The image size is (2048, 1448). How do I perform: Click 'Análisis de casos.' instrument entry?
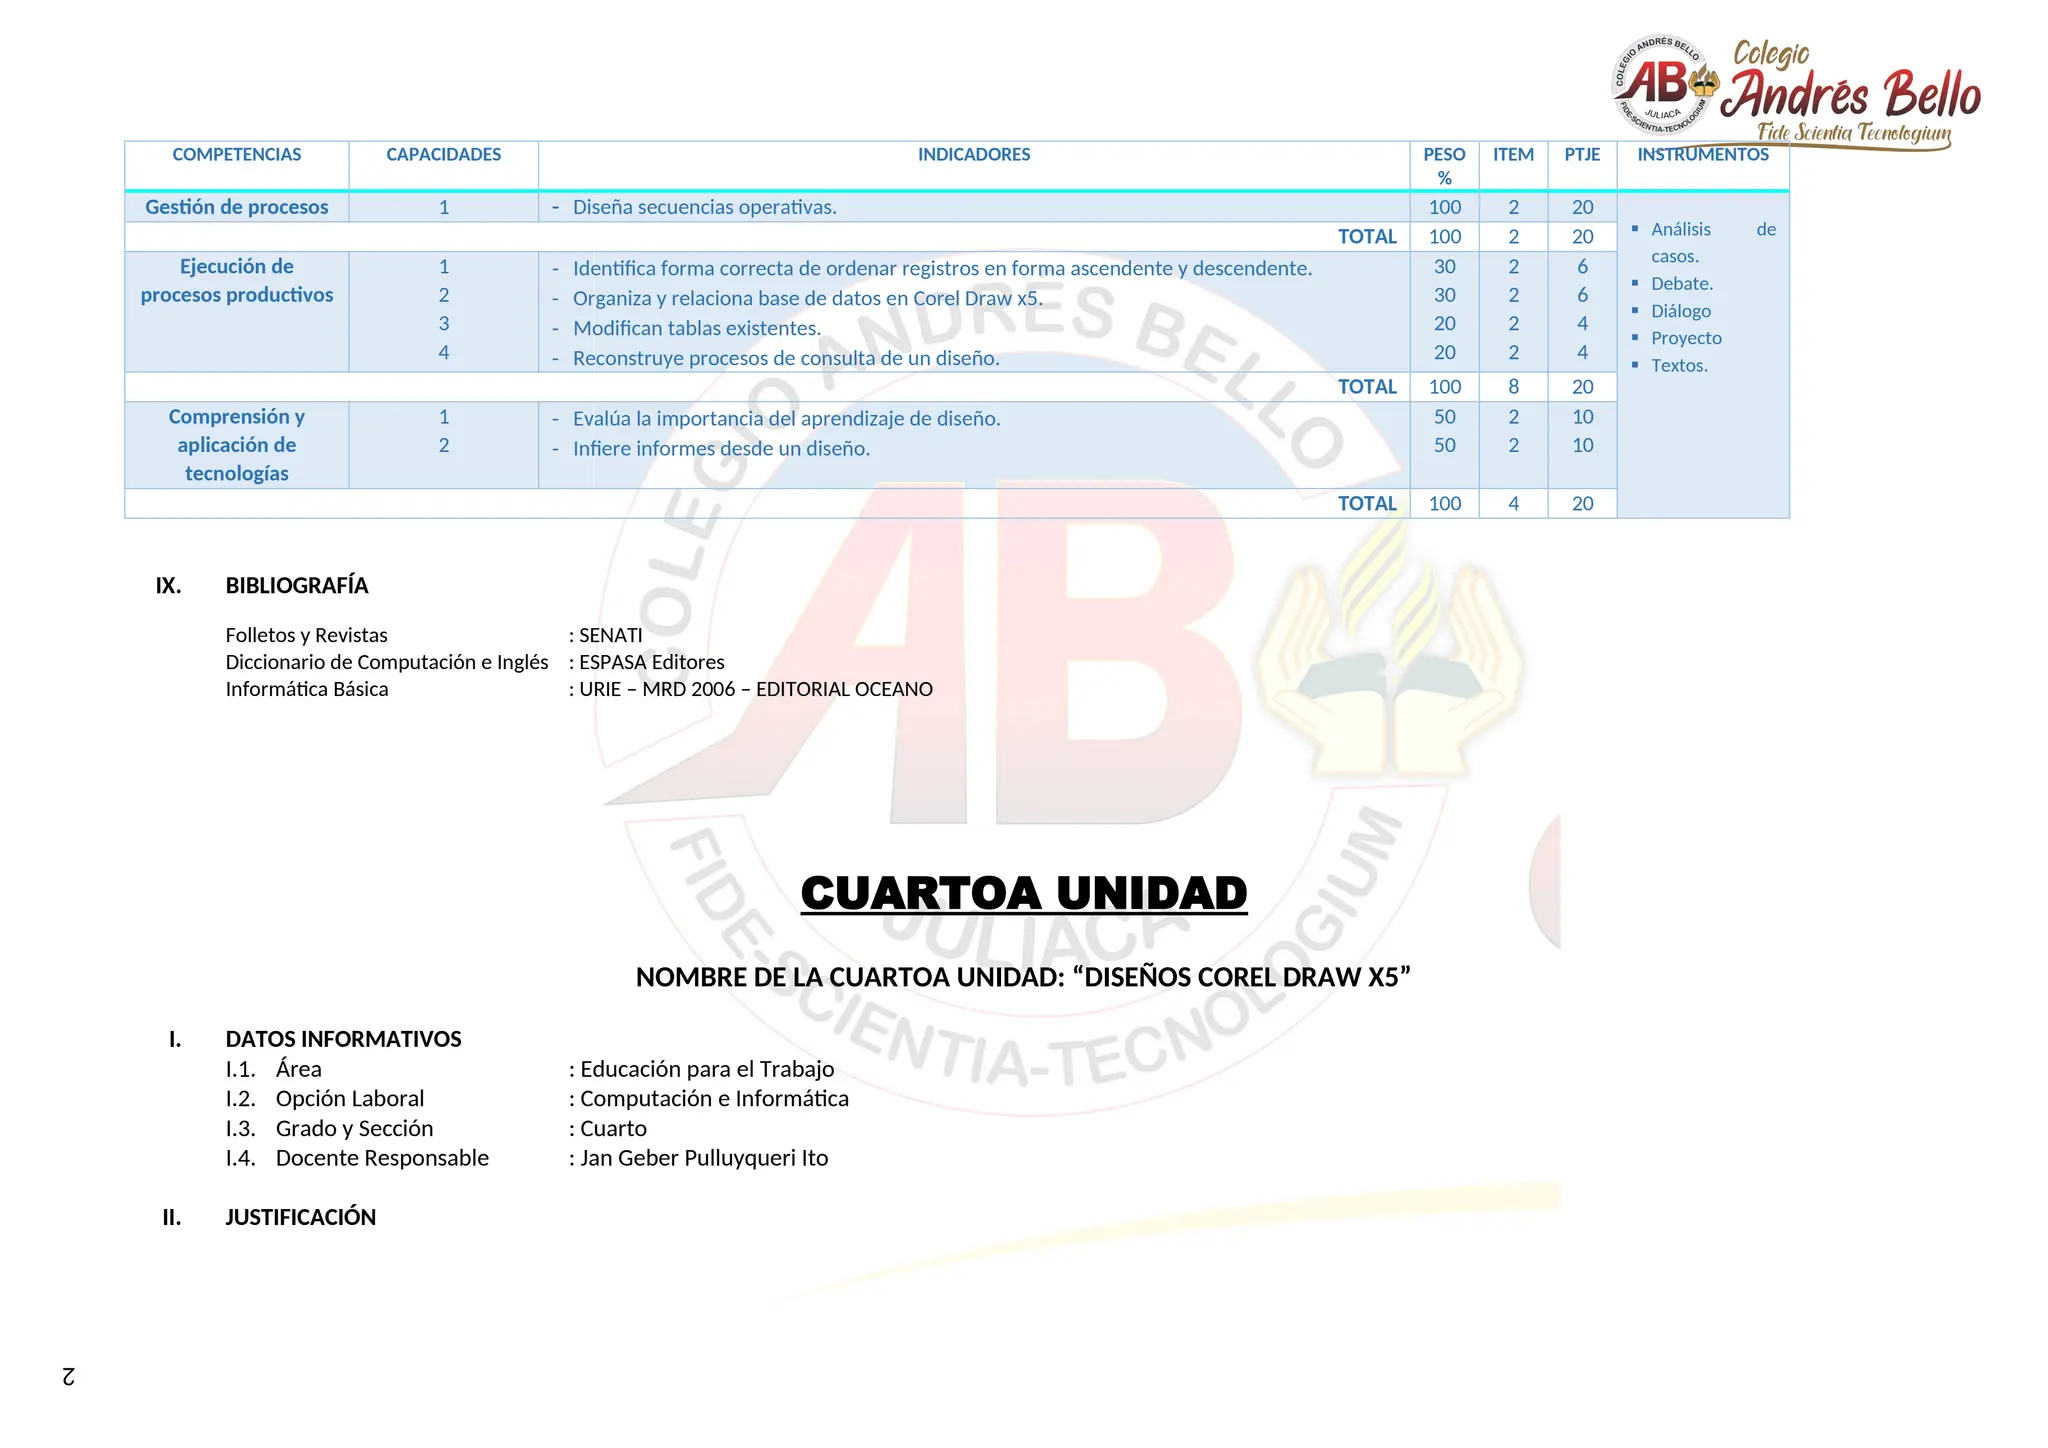point(1713,243)
